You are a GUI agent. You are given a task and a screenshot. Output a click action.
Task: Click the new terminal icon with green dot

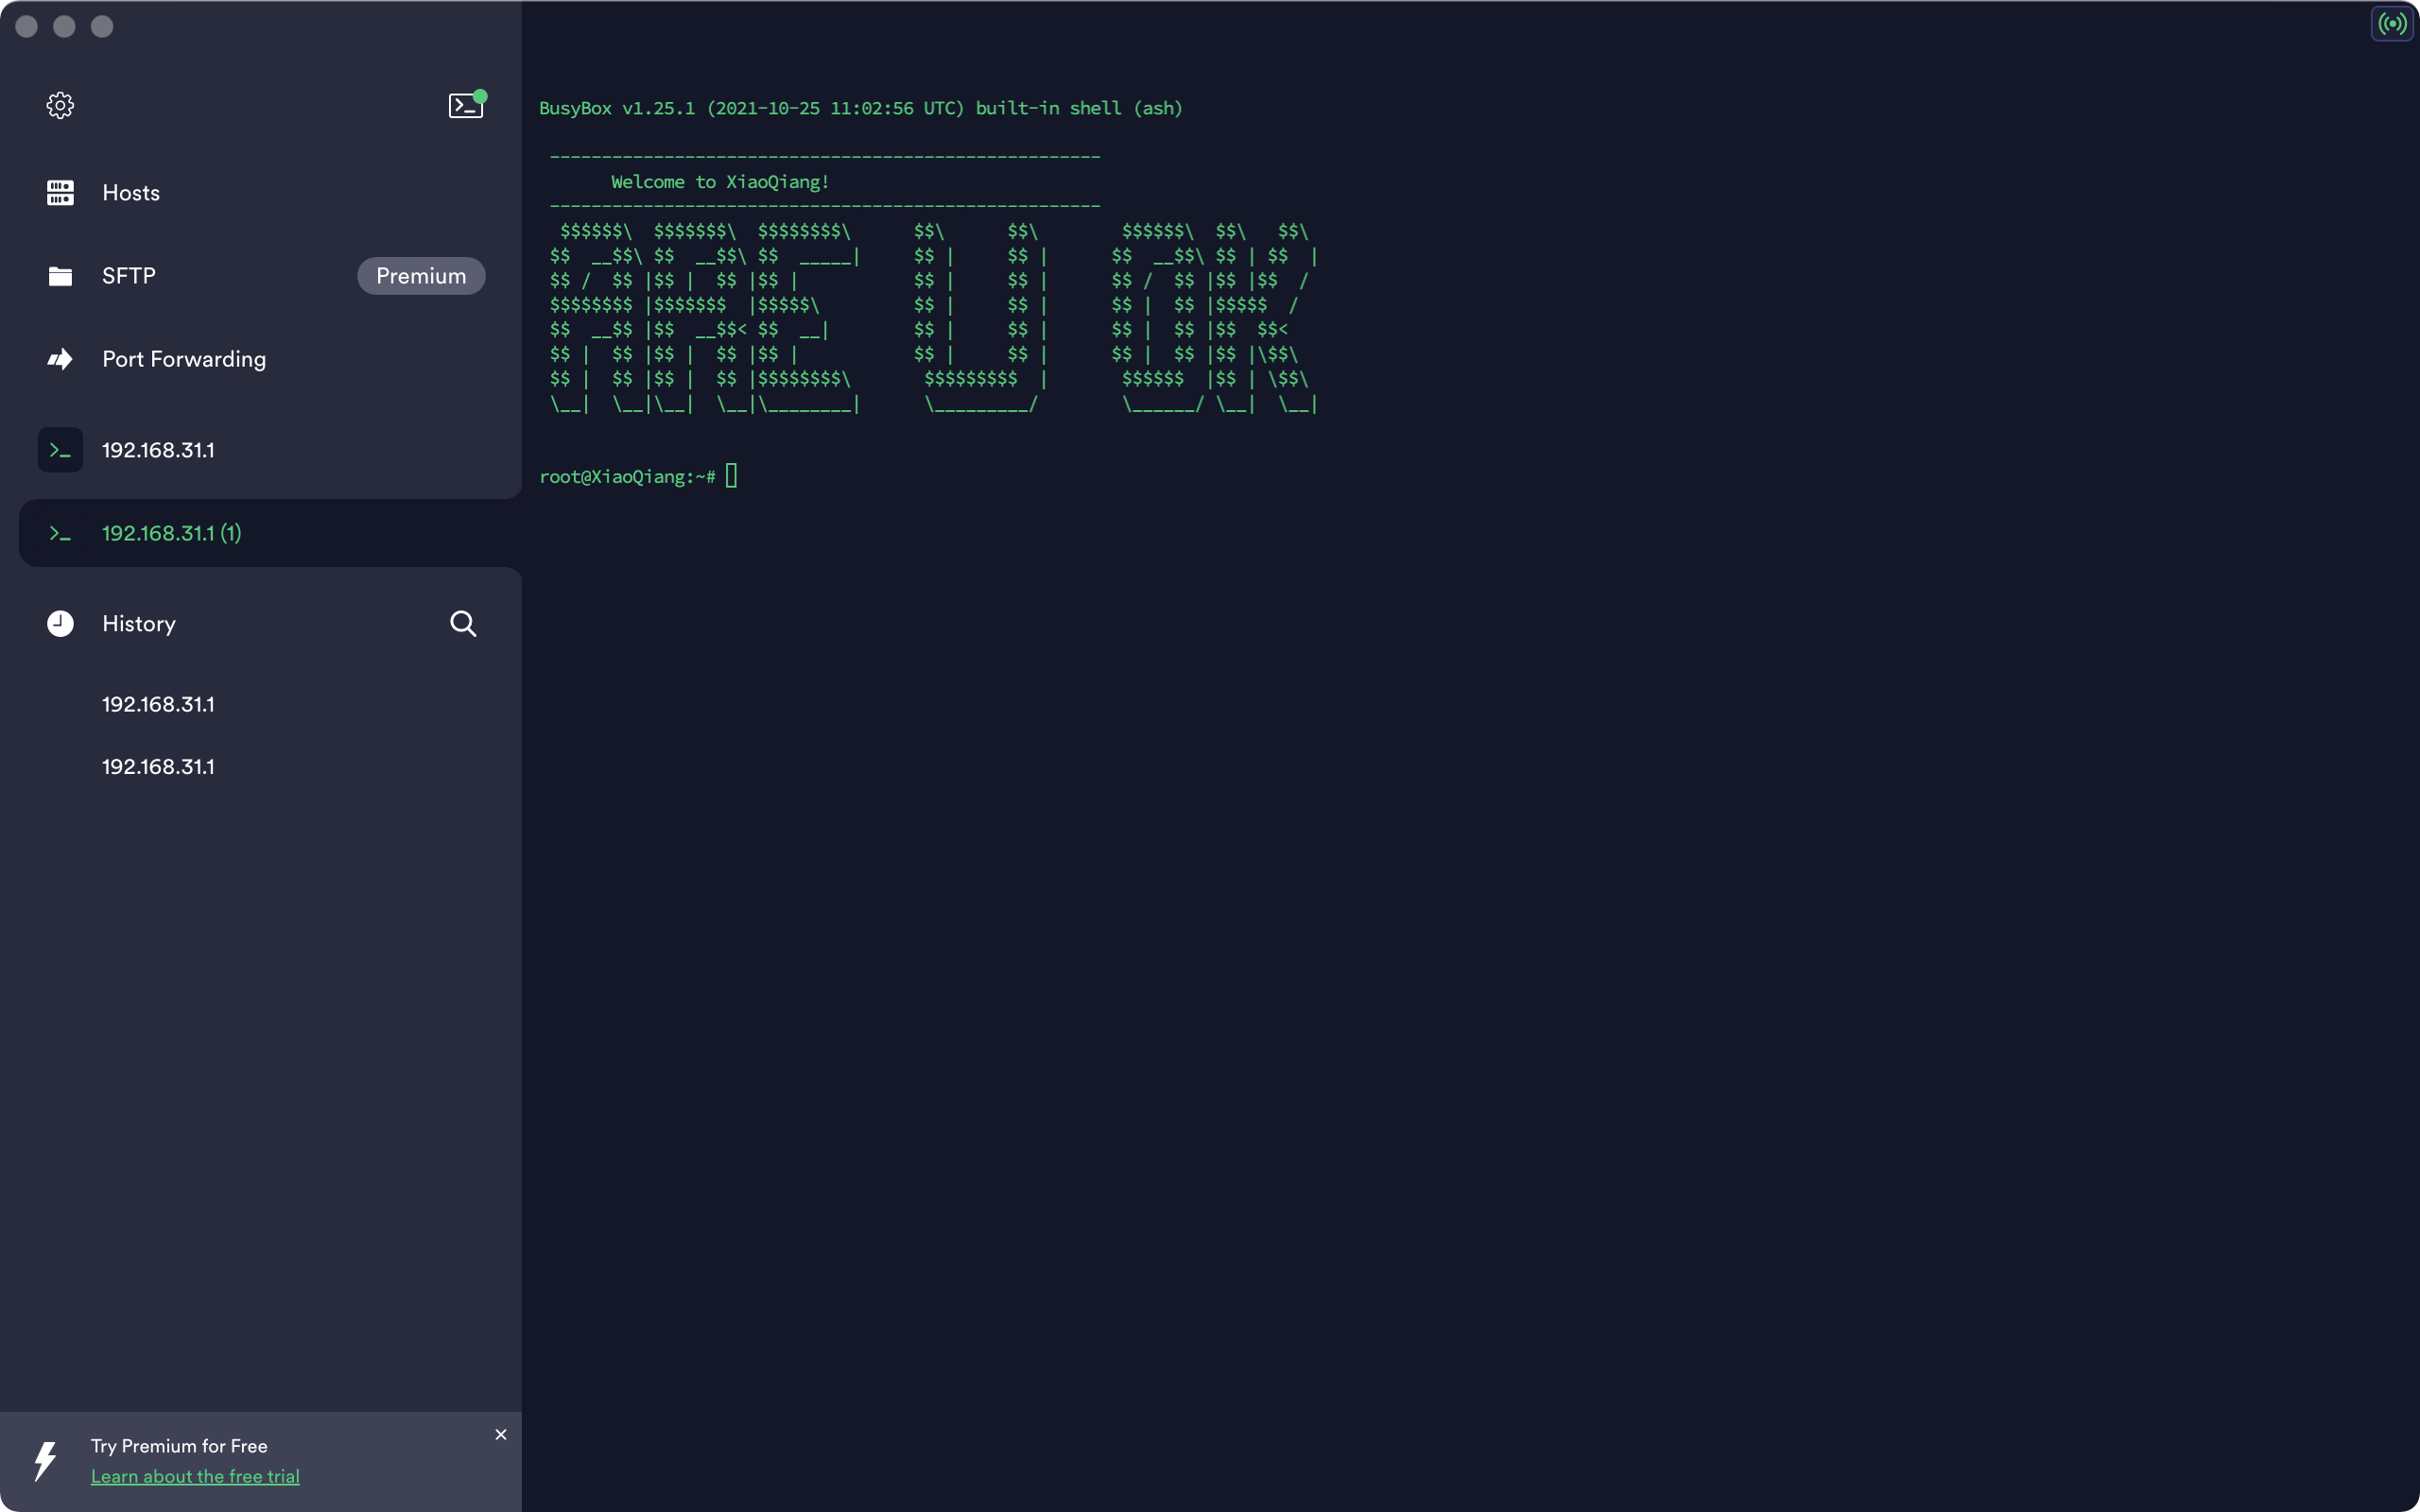465,105
